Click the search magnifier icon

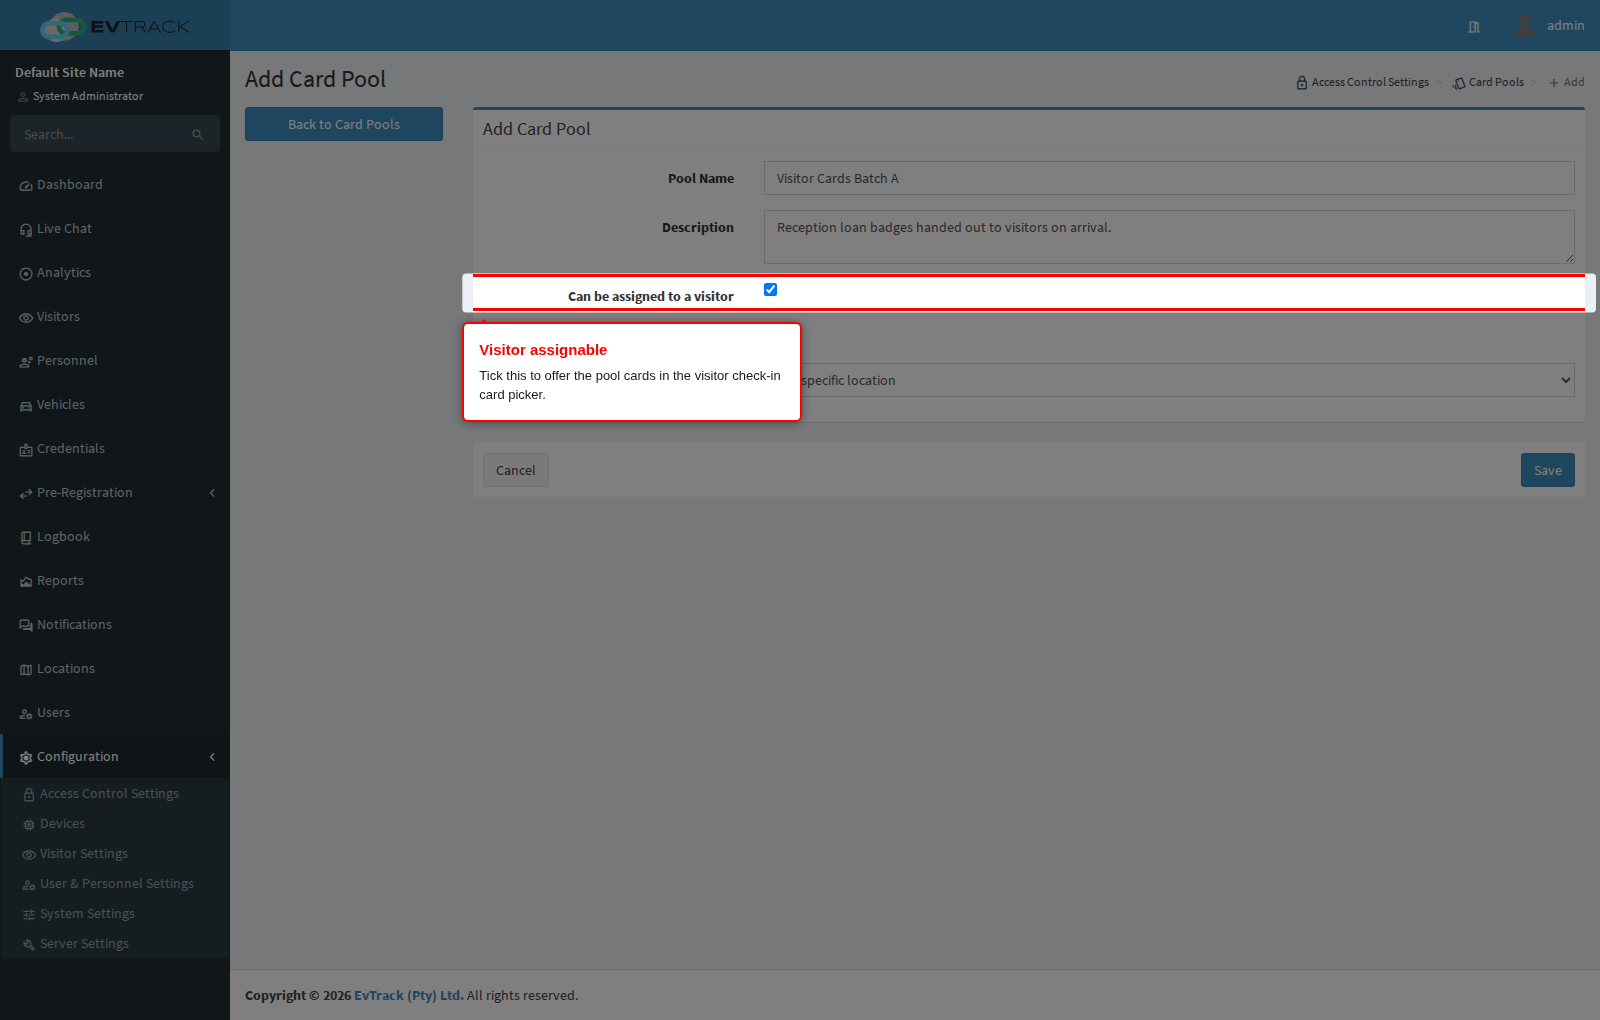coord(198,135)
